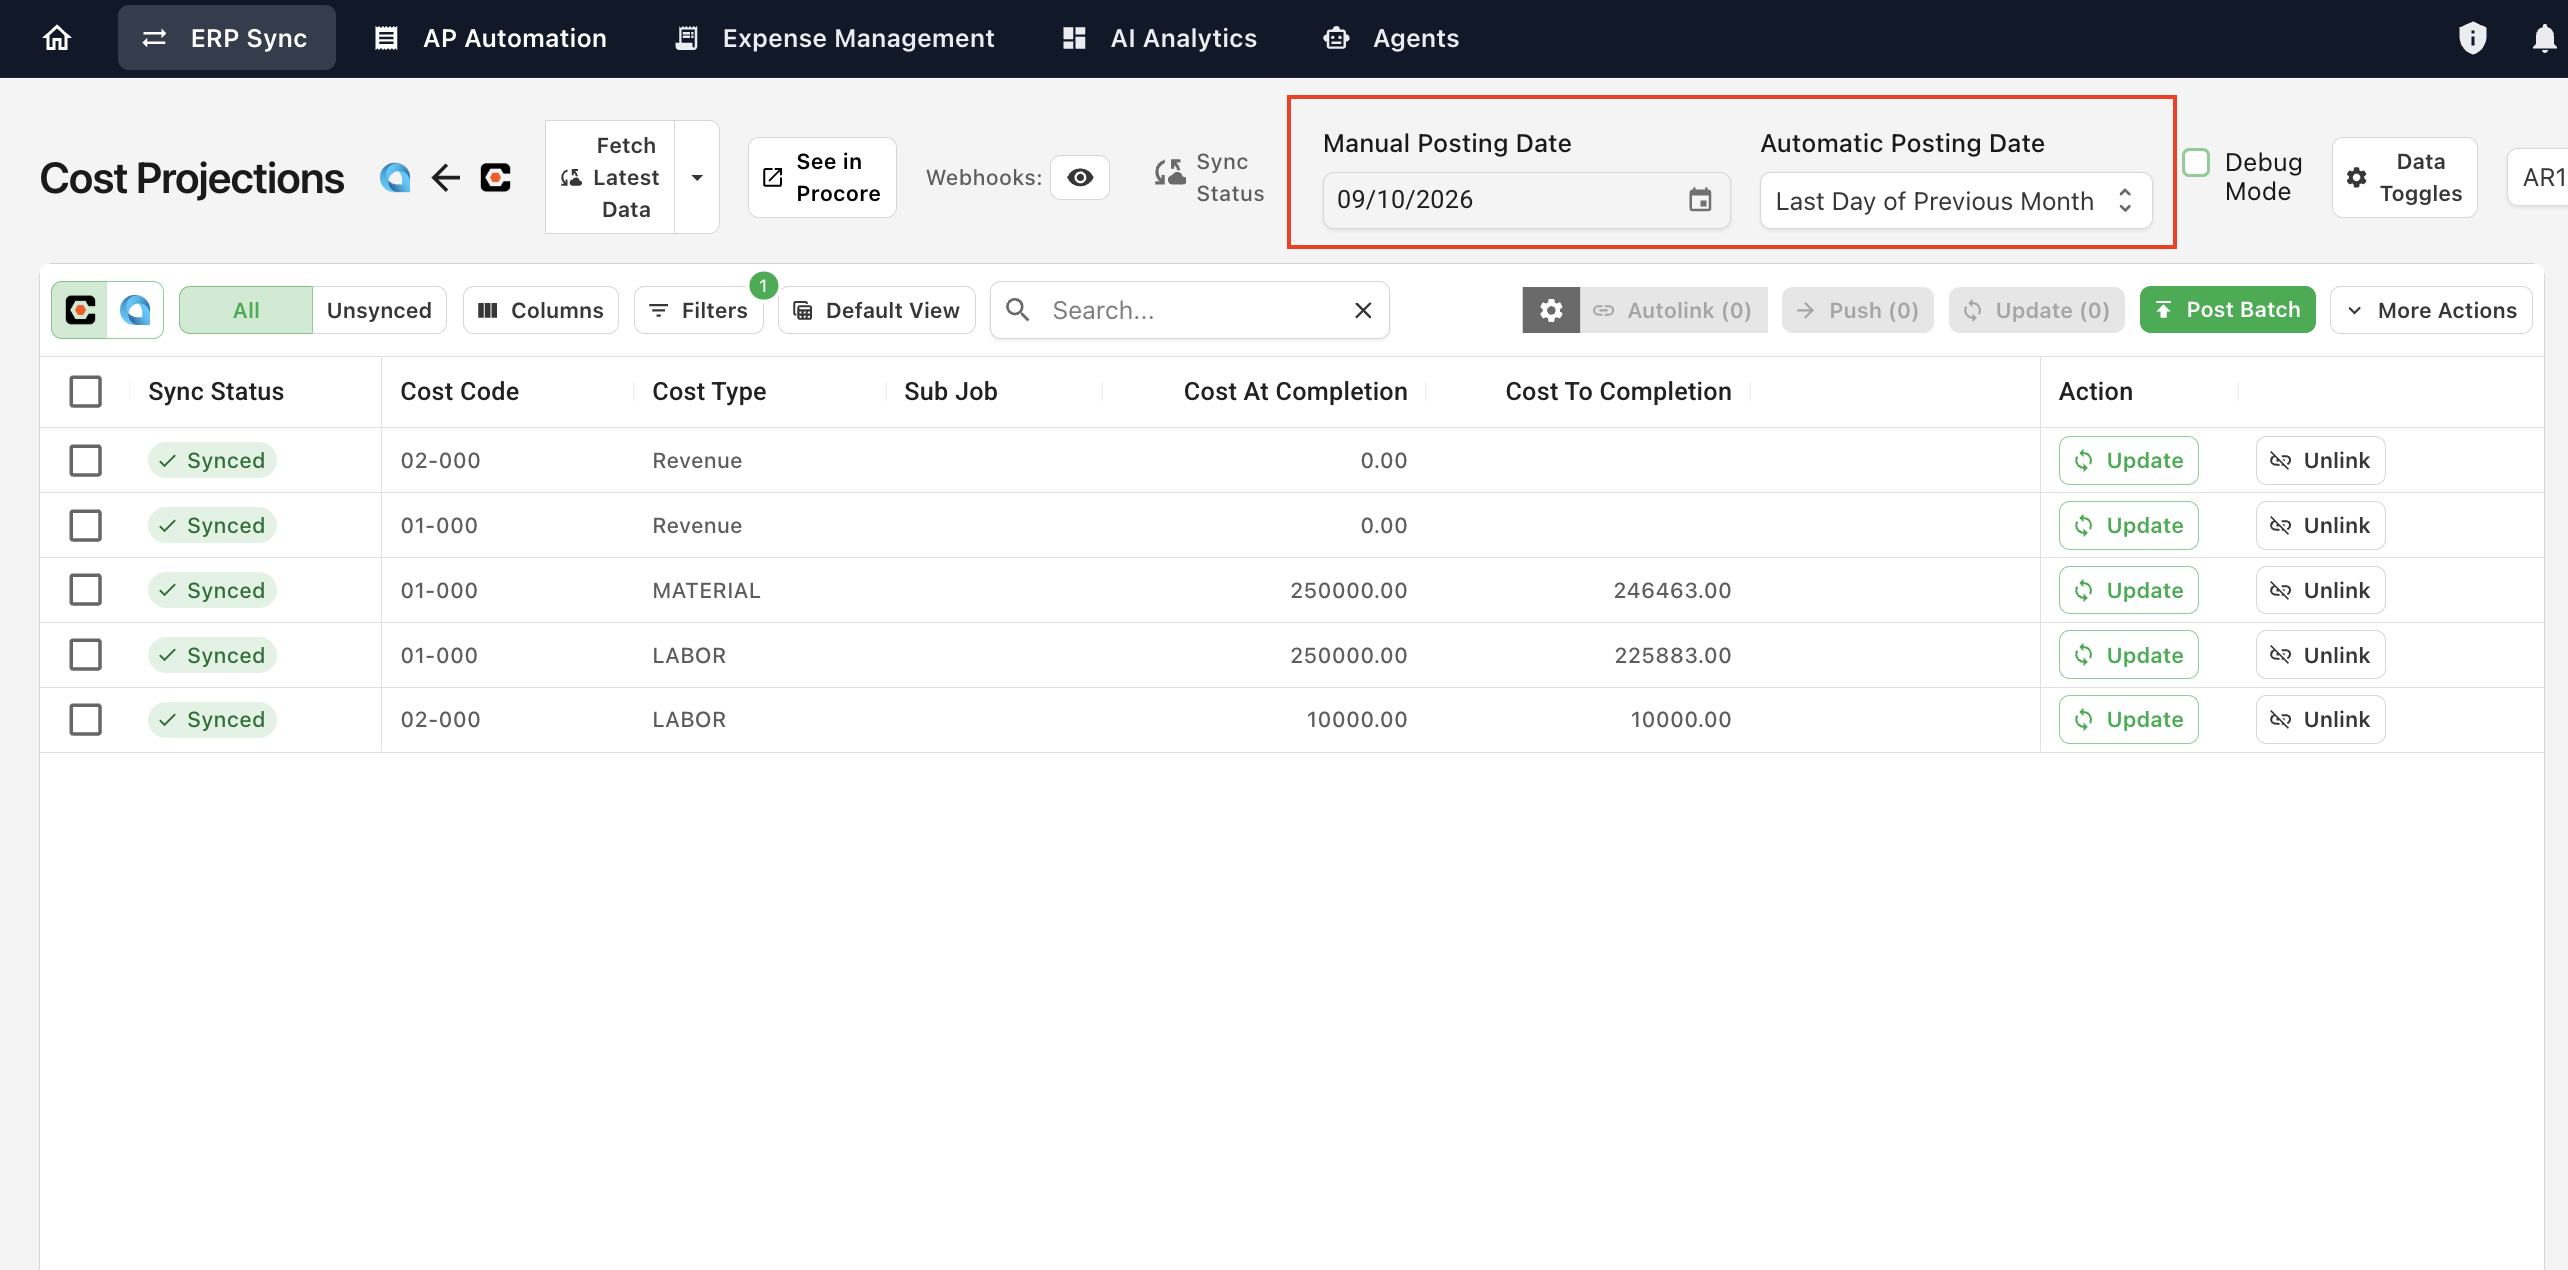Open the security shield icon

point(2472,38)
